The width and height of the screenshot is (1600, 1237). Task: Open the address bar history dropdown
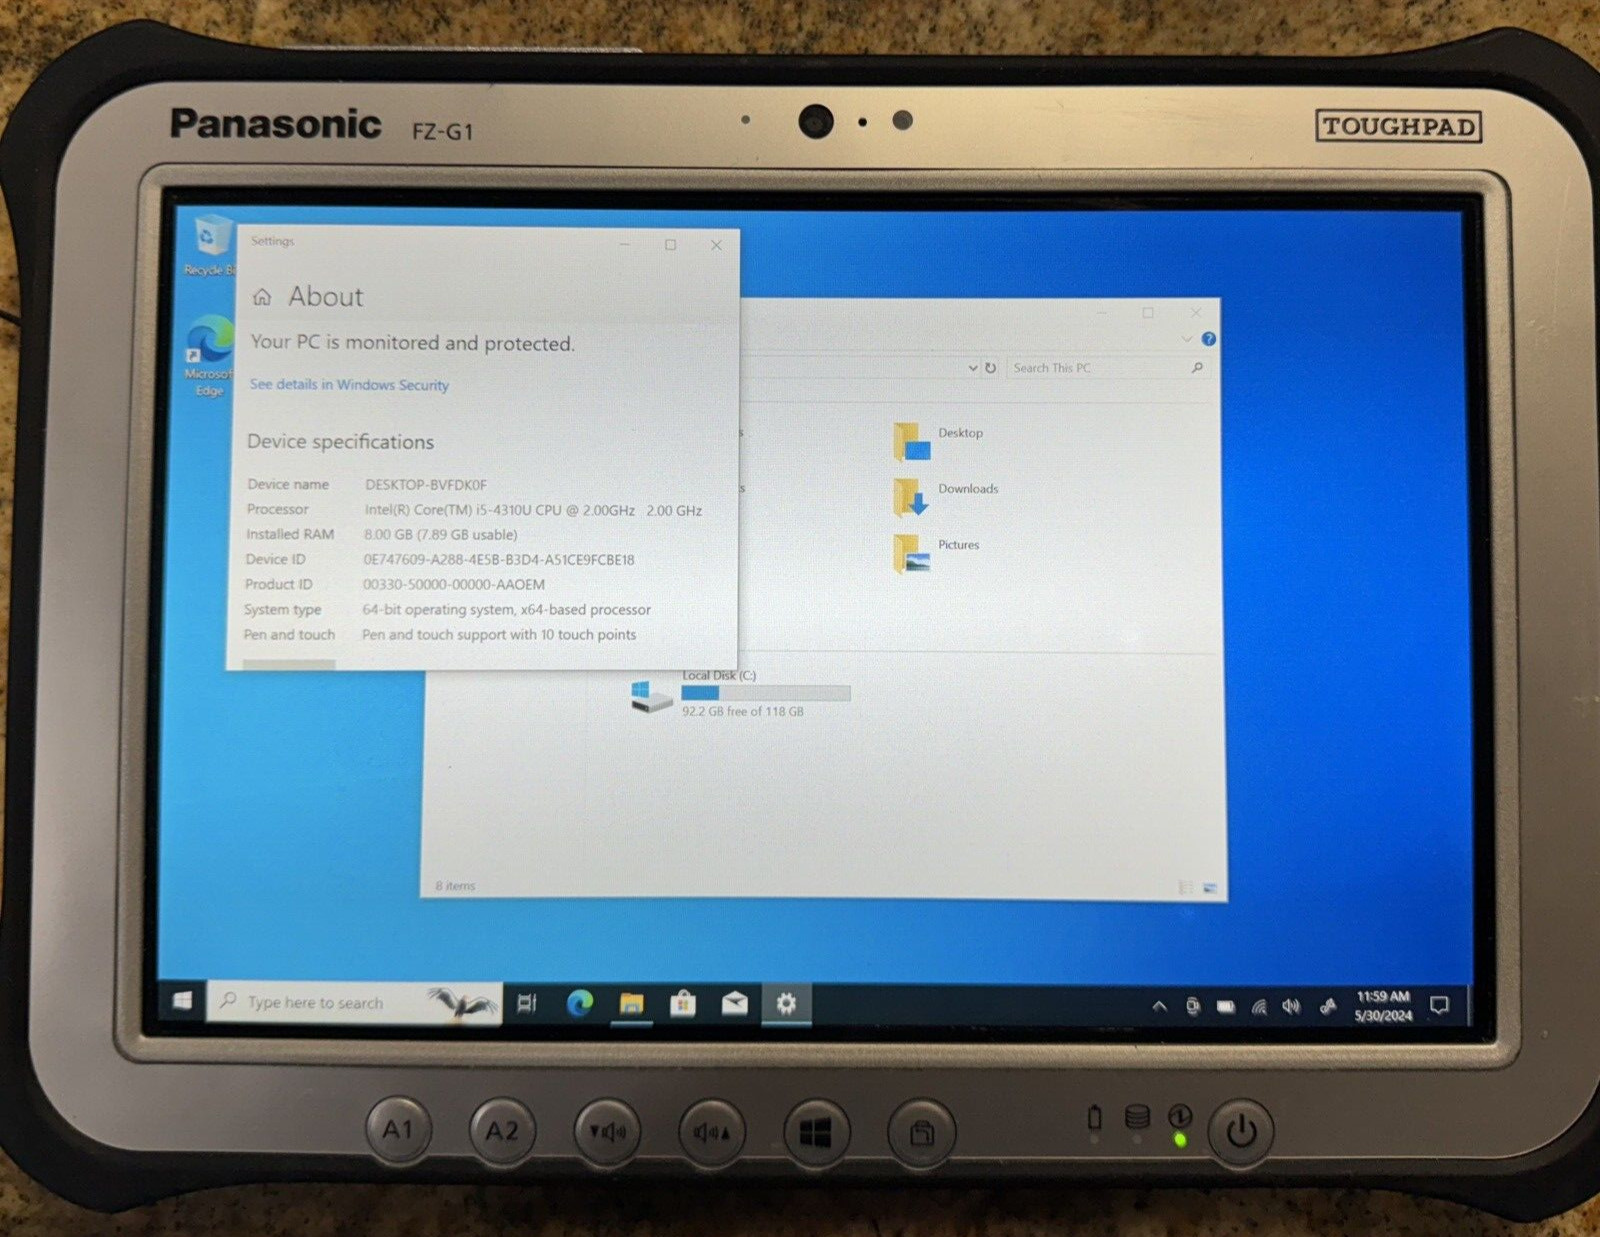(972, 368)
